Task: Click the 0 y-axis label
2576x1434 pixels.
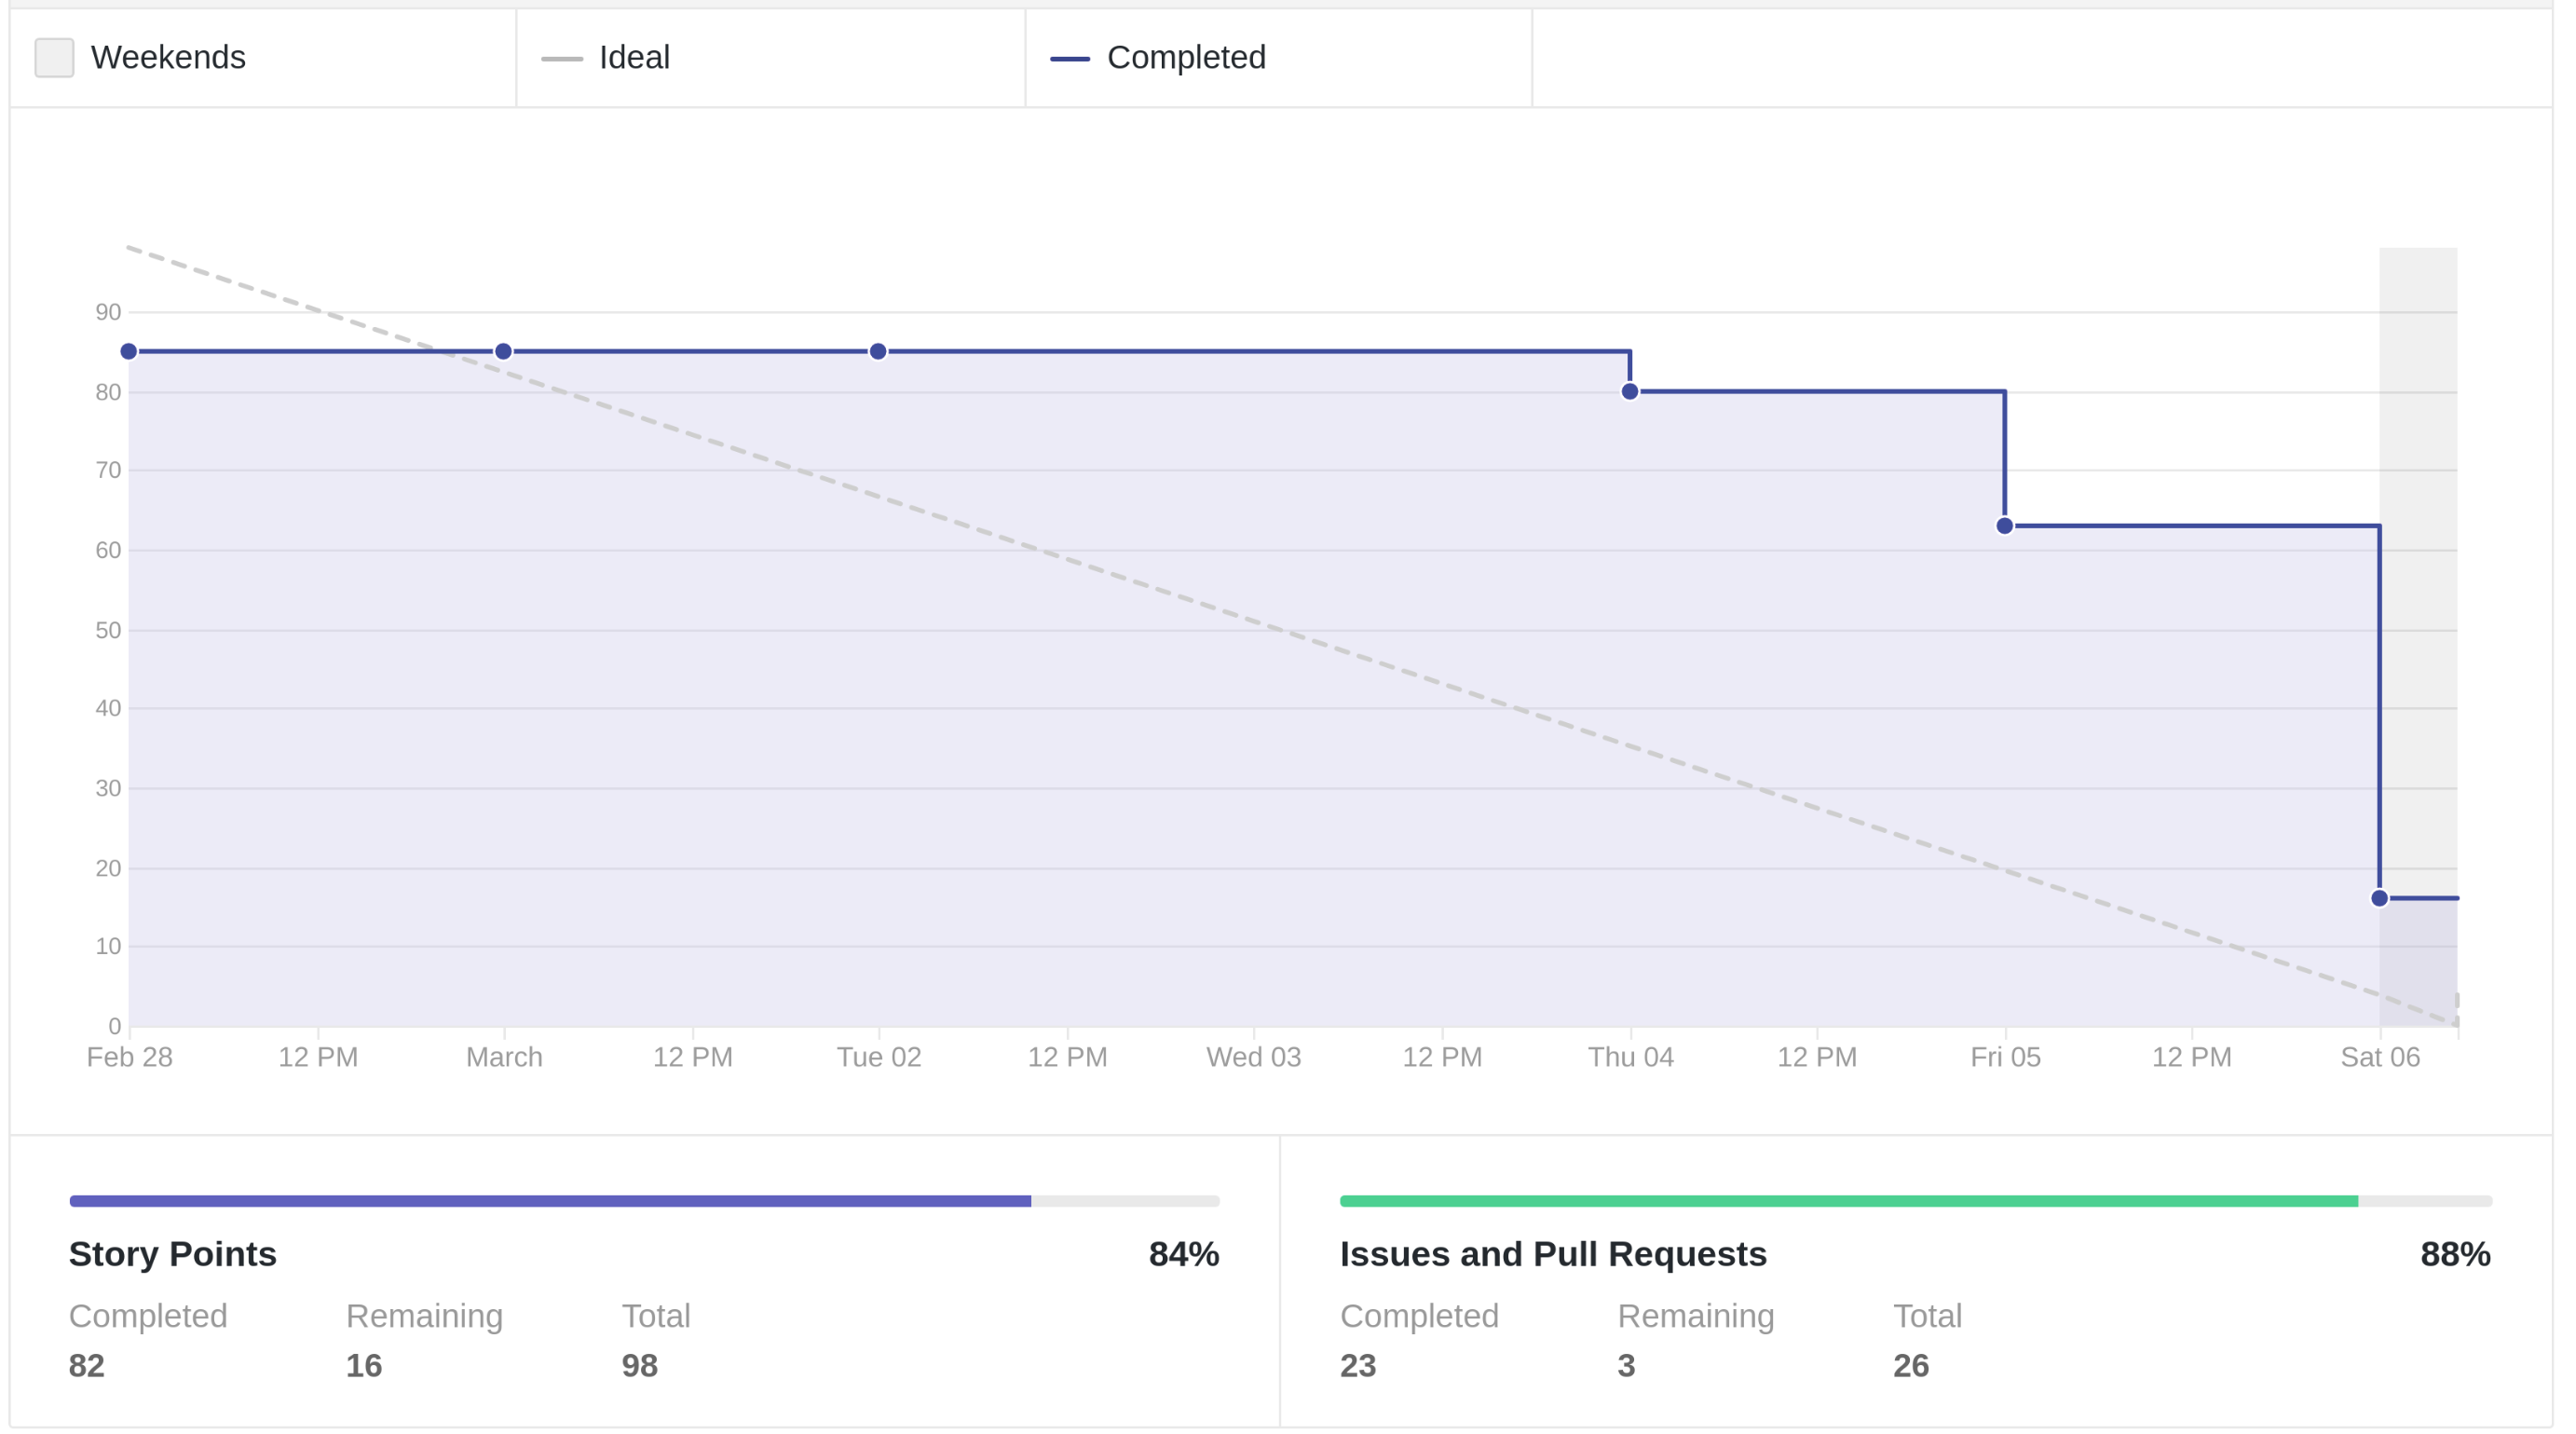Action: 115,1026
